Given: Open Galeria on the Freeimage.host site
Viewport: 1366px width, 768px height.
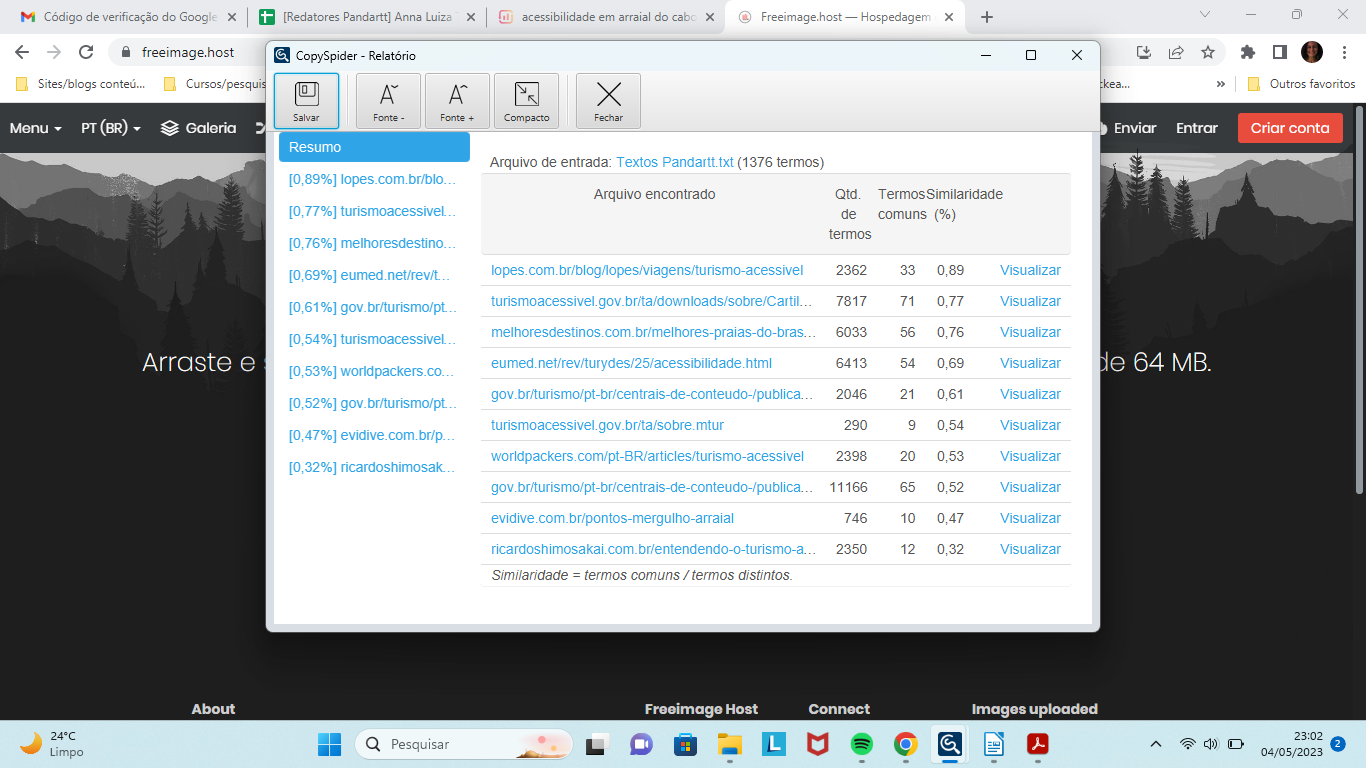Looking at the screenshot, I should pos(199,128).
